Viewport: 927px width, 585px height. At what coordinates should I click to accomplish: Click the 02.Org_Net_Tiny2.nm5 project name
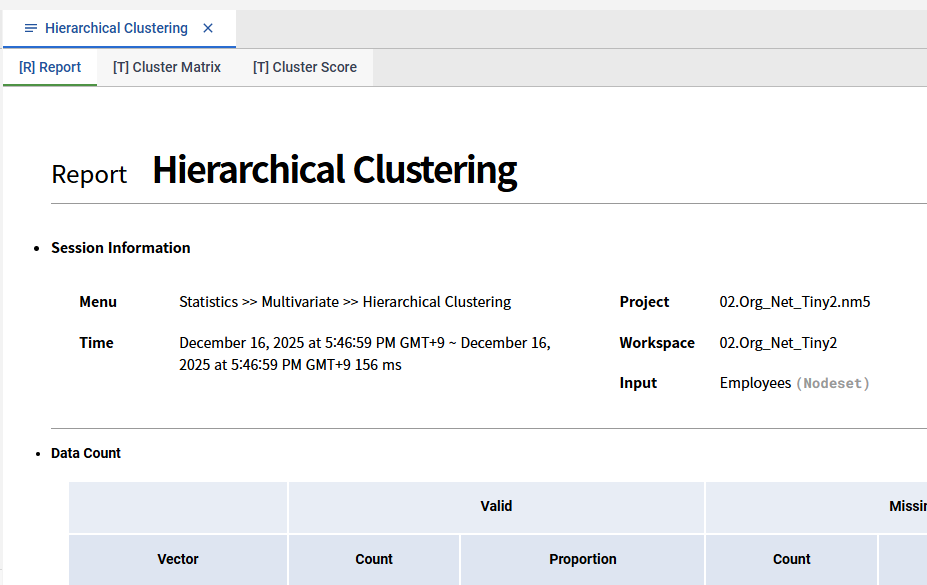tap(795, 302)
